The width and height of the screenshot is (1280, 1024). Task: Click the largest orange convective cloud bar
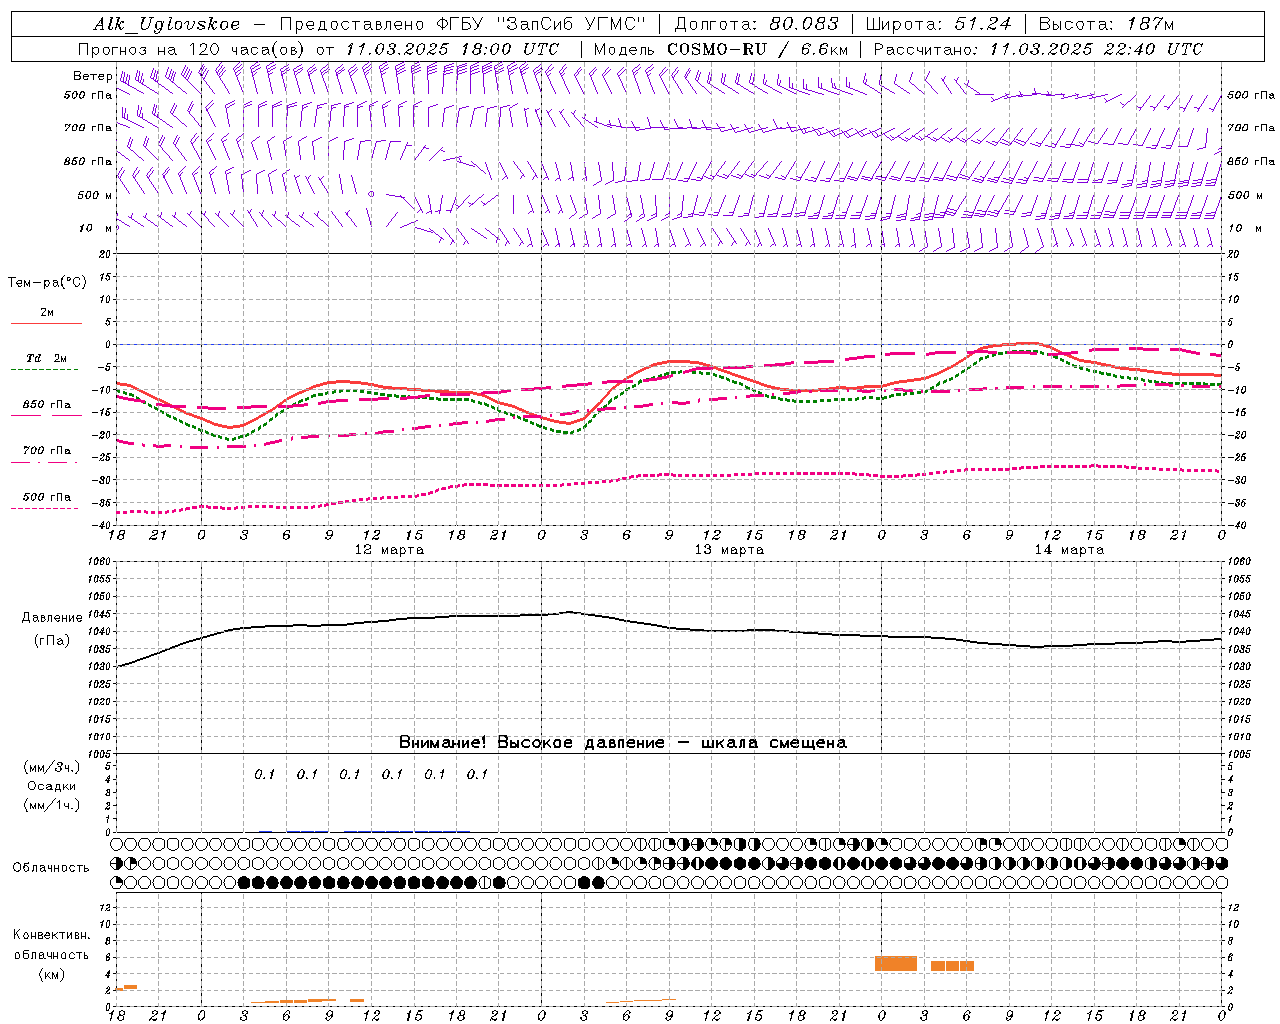896,963
